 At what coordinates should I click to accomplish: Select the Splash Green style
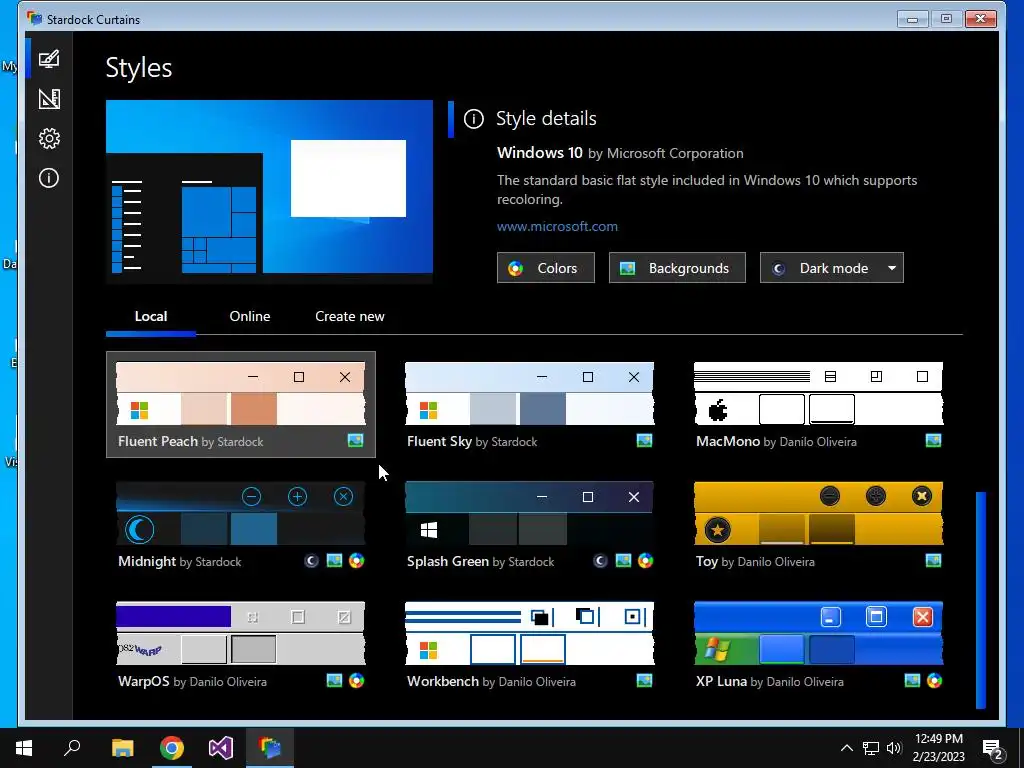[x=529, y=525]
